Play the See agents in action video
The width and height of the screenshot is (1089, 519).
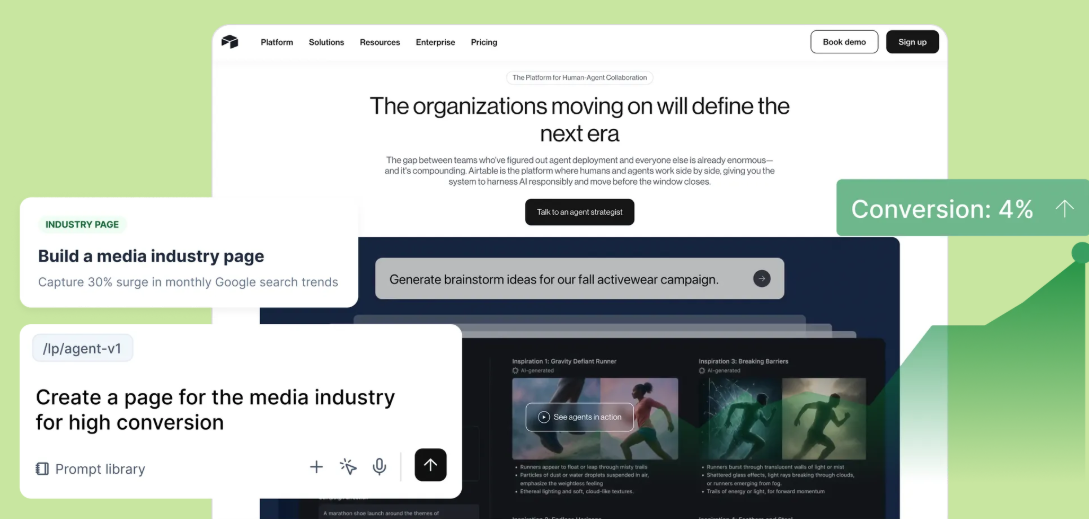(579, 417)
